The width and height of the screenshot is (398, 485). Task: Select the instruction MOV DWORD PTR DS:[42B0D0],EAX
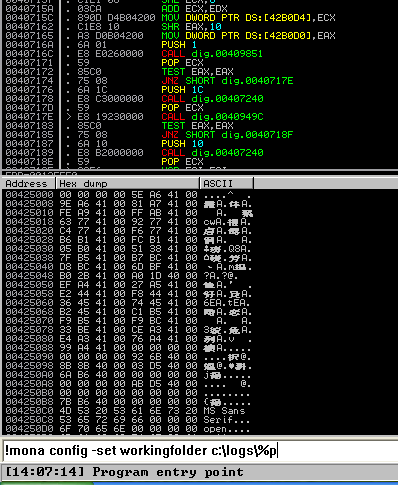(248, 35)
